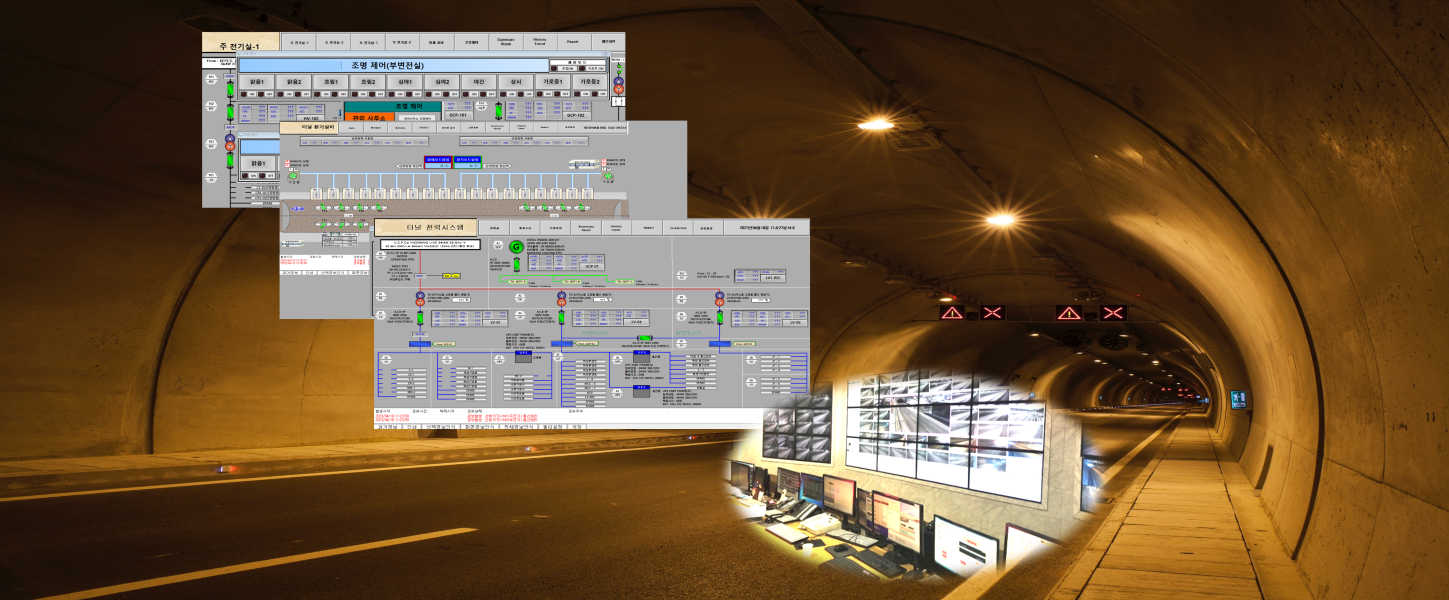
Task: Click the green breaker beside LV-06
Action: tap(718, 318)
